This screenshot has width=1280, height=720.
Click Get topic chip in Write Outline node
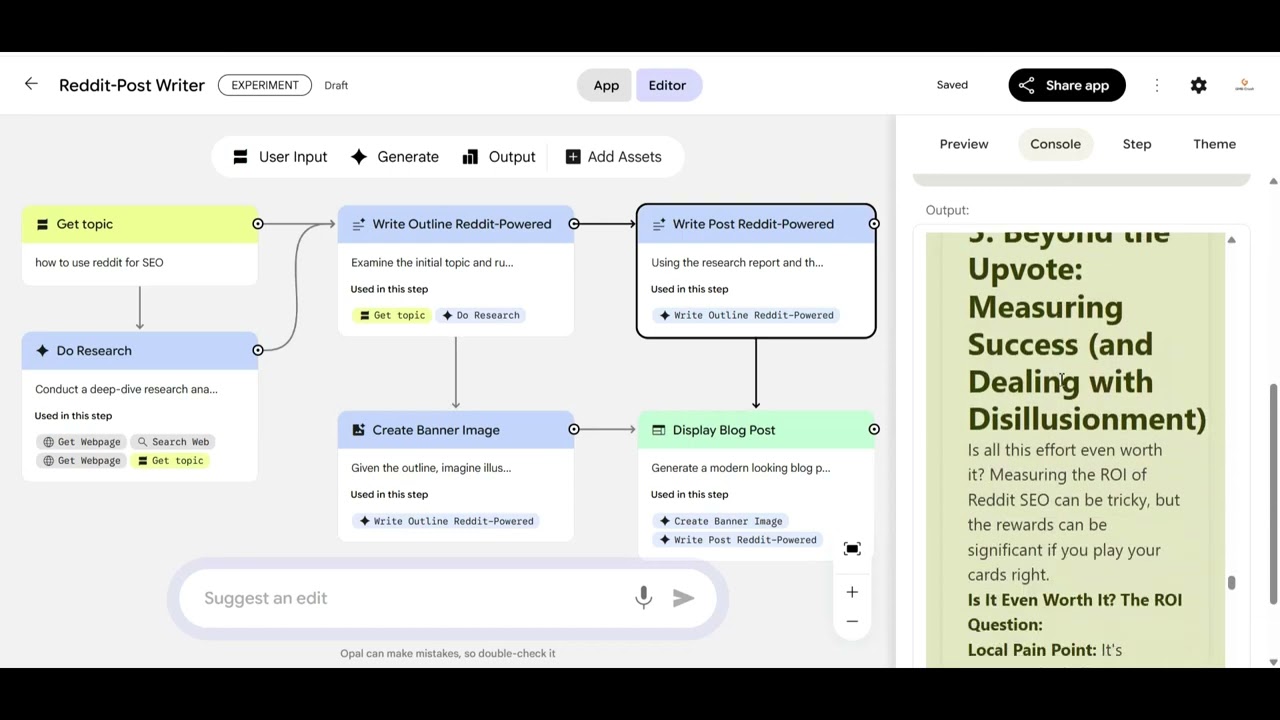(x=392, y=315)
